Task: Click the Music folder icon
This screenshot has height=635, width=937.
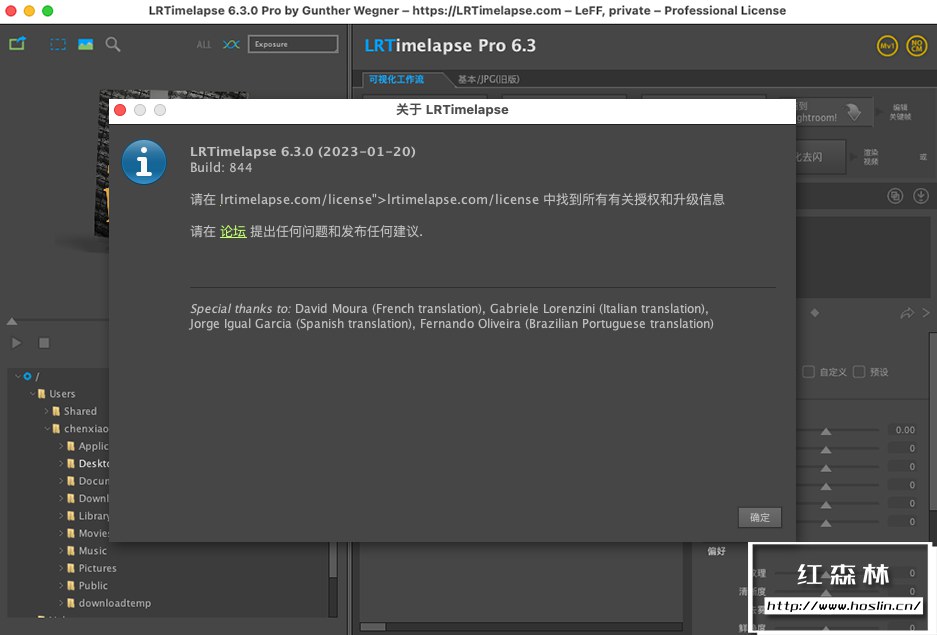Action: (71, 551)
